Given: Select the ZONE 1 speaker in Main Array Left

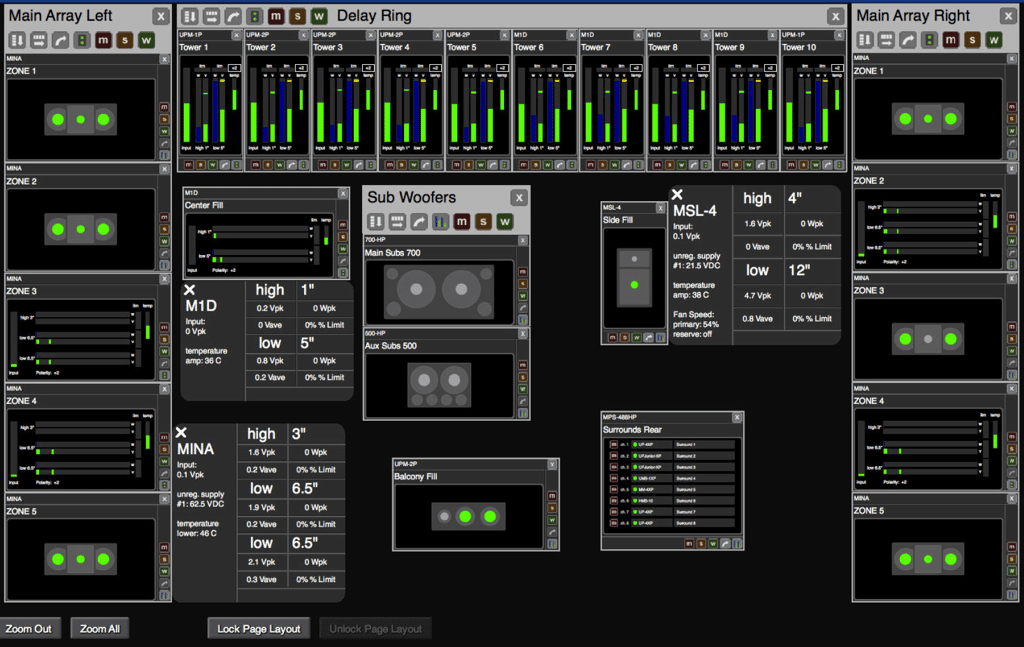Looking at the screenshot, I should 80,119.
